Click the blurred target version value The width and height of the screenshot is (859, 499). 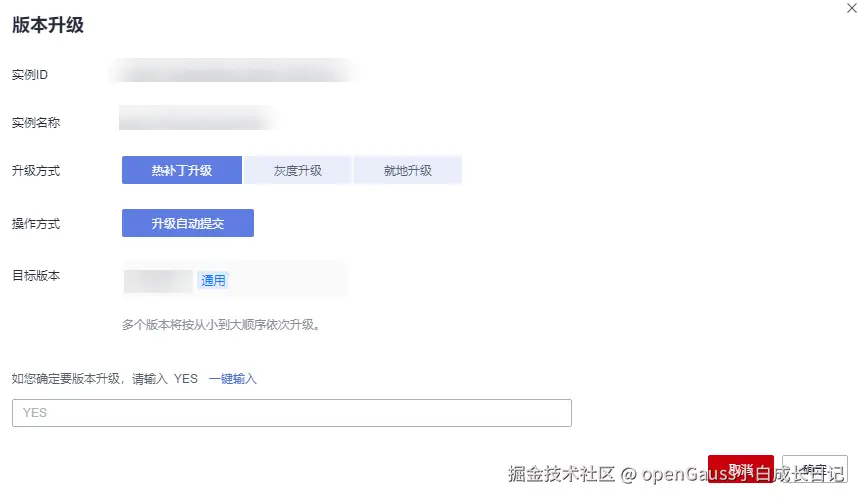point(158,281)
